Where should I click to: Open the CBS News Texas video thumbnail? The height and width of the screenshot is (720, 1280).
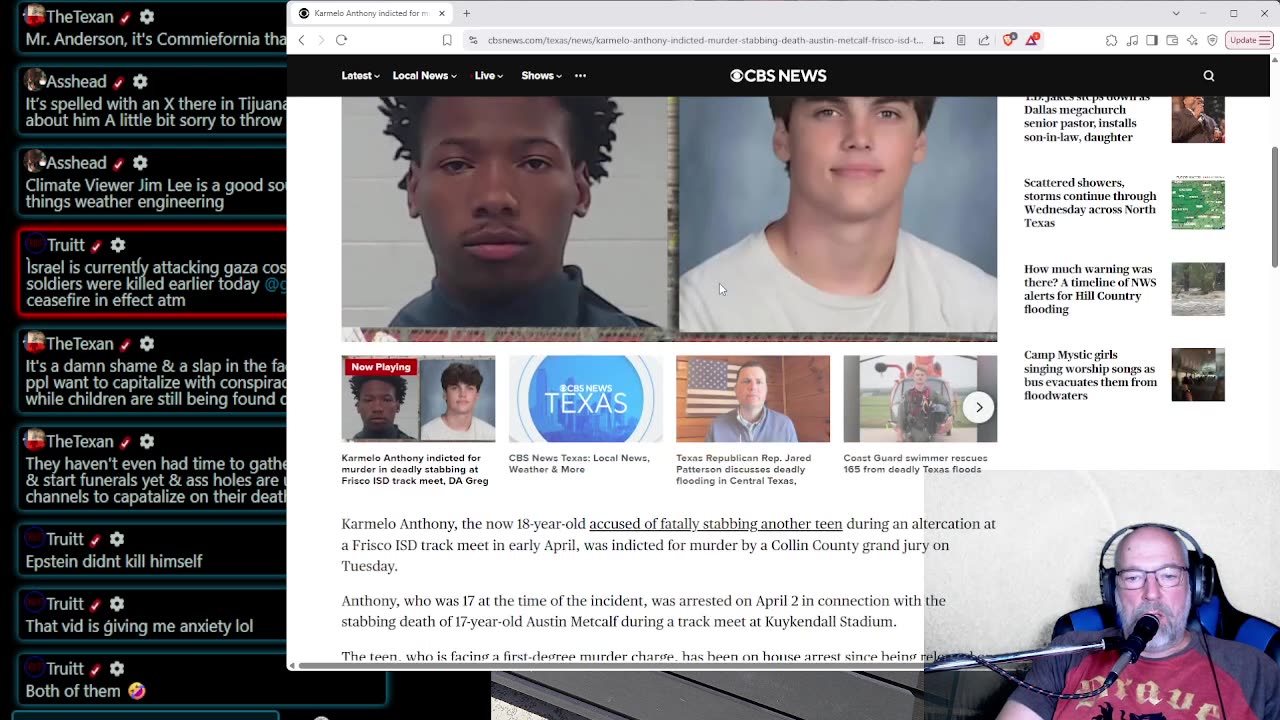coord(585,399)
